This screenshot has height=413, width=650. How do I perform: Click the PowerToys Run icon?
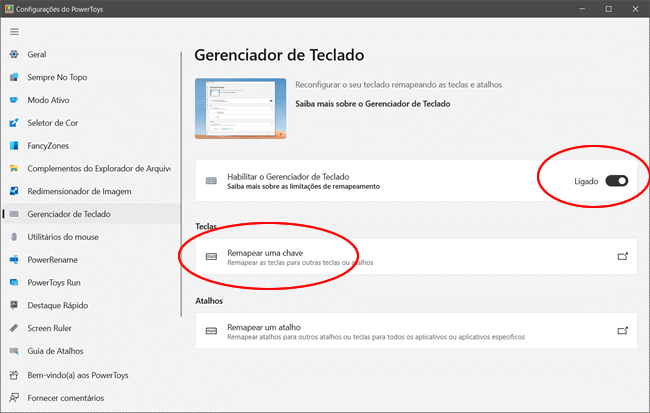pyautogui.click(x=14, y=282)
